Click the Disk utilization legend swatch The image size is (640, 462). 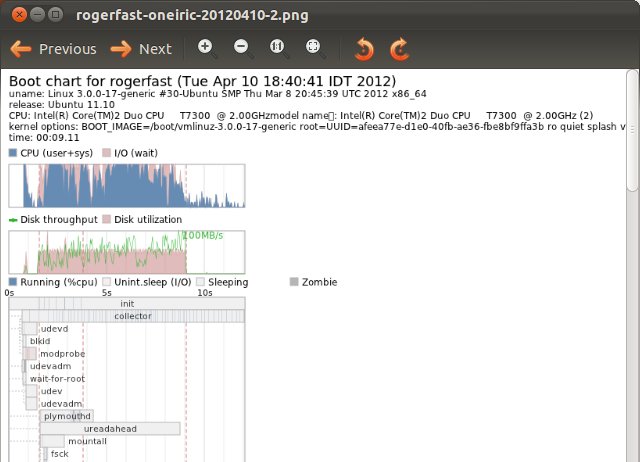(x=107, y=219)
